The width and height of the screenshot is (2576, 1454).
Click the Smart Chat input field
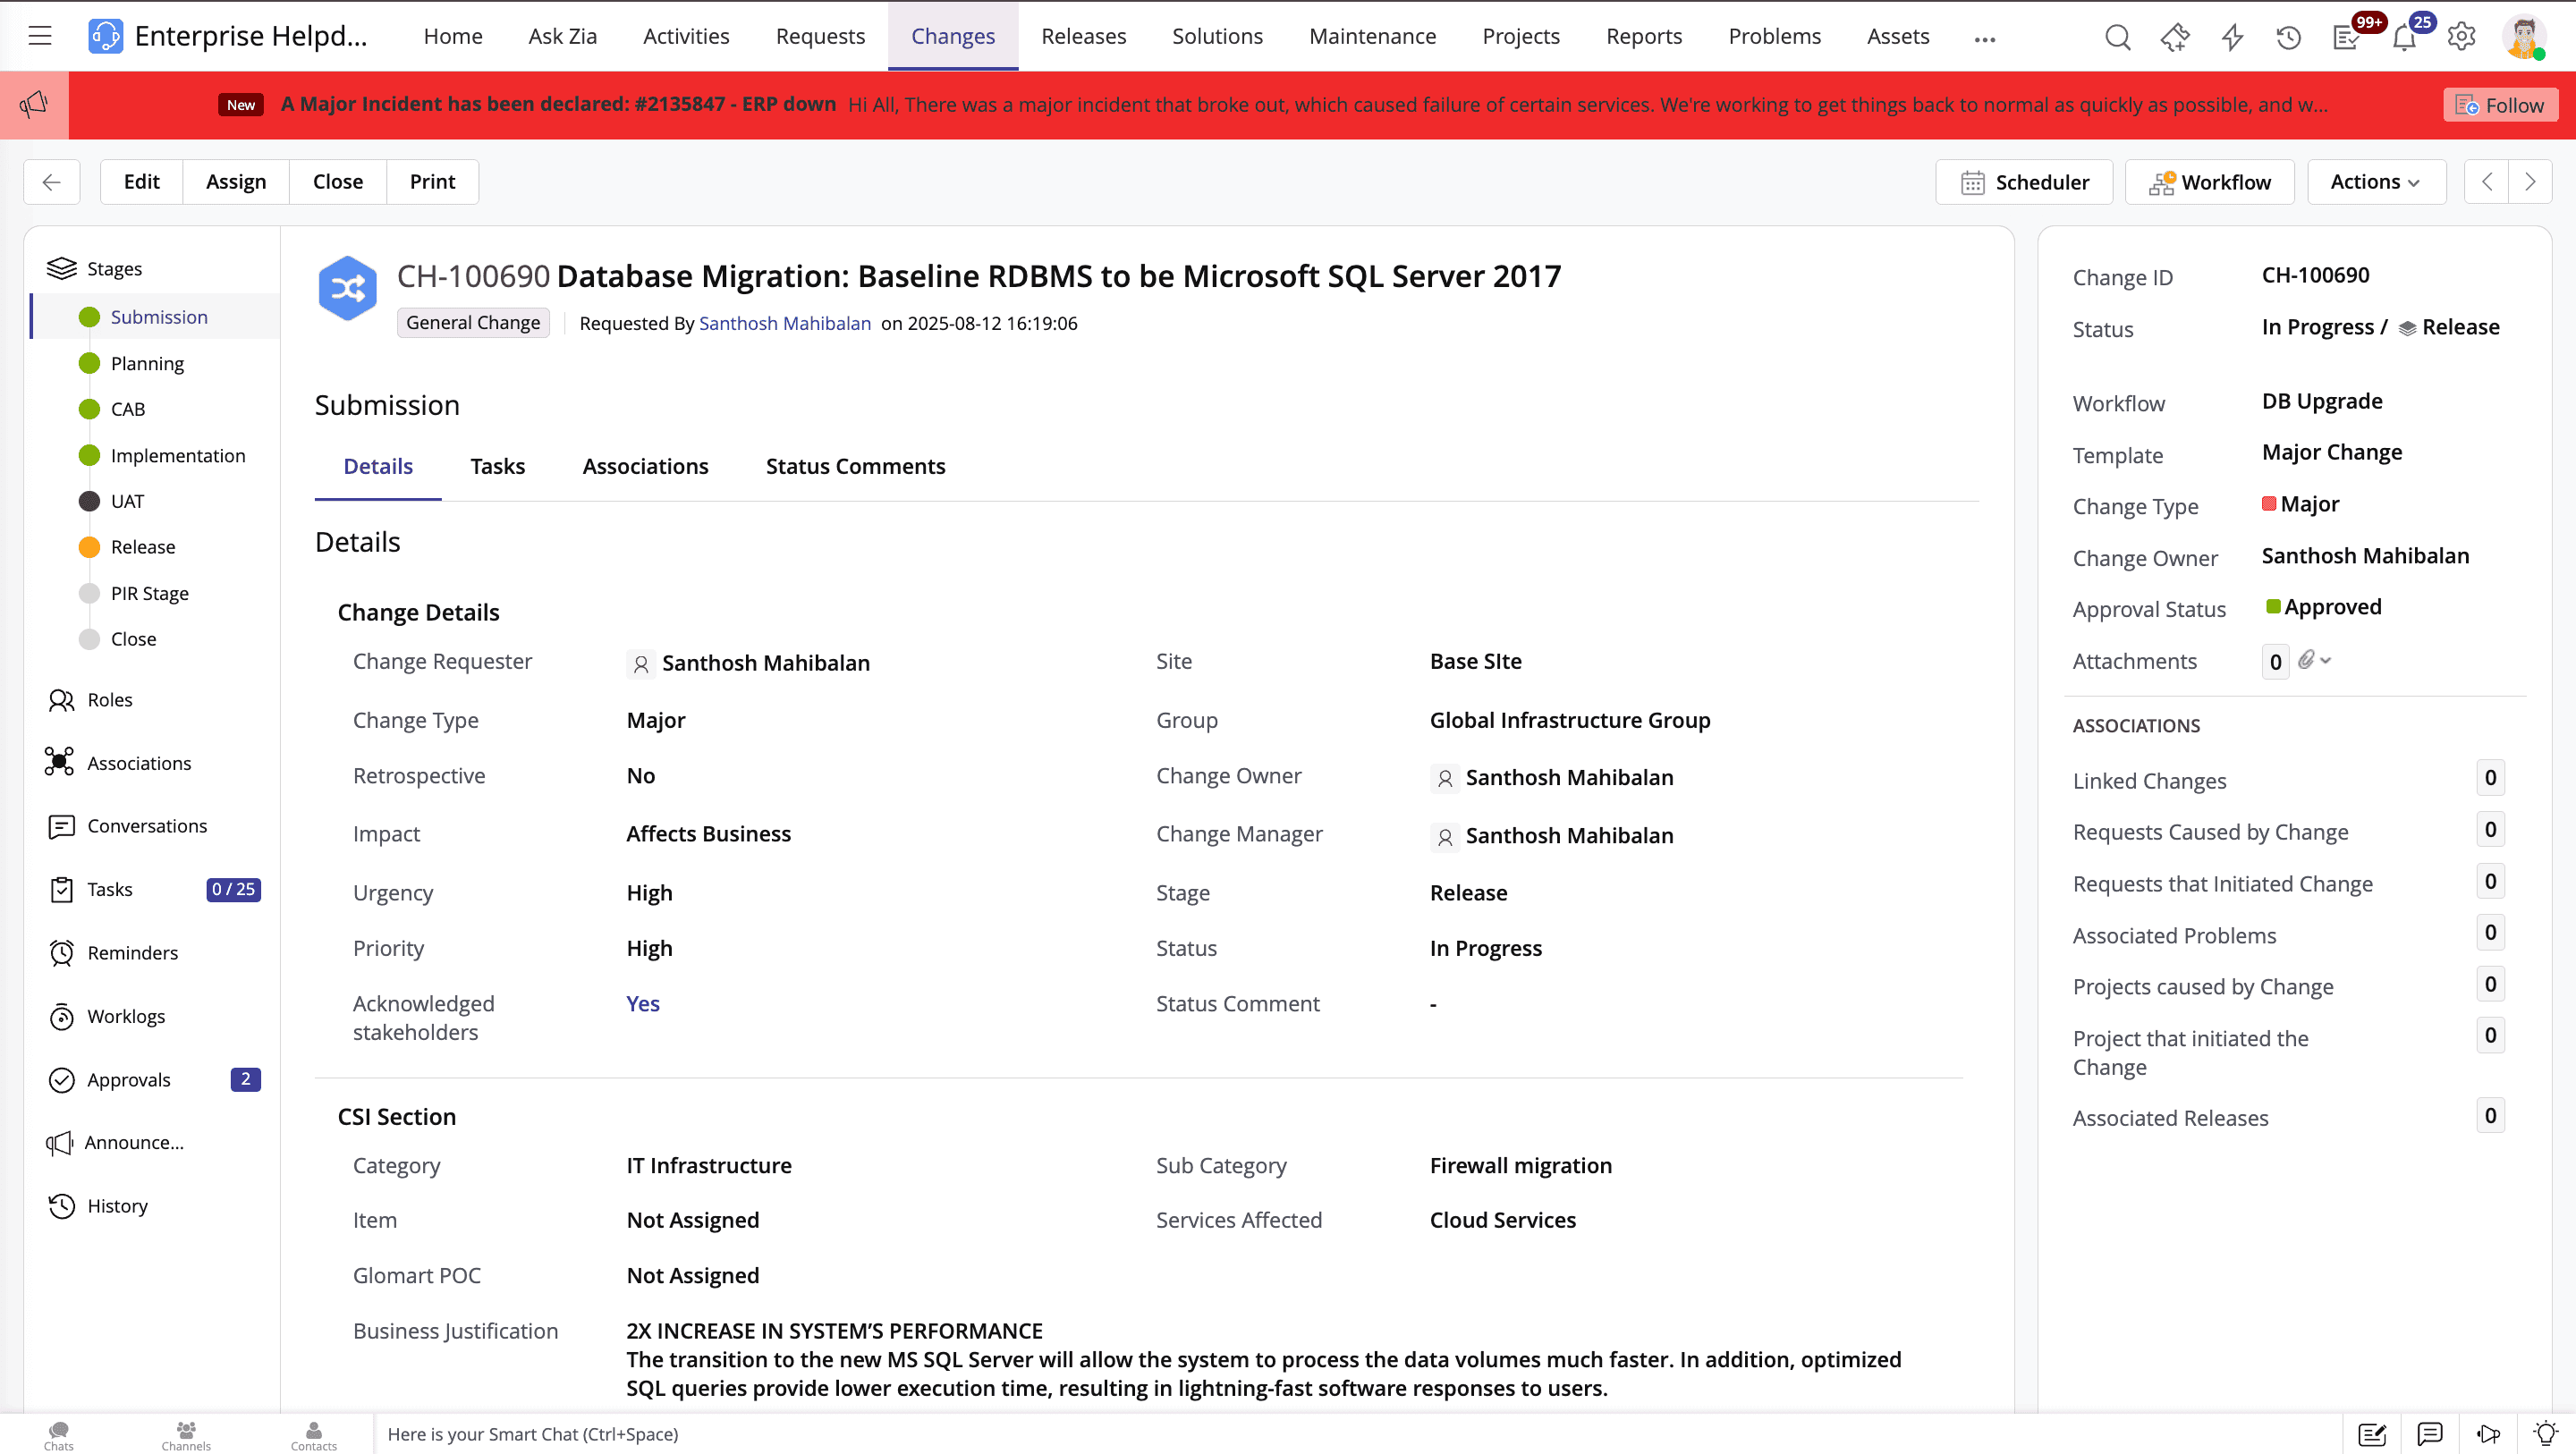tap(1356, 1434)
